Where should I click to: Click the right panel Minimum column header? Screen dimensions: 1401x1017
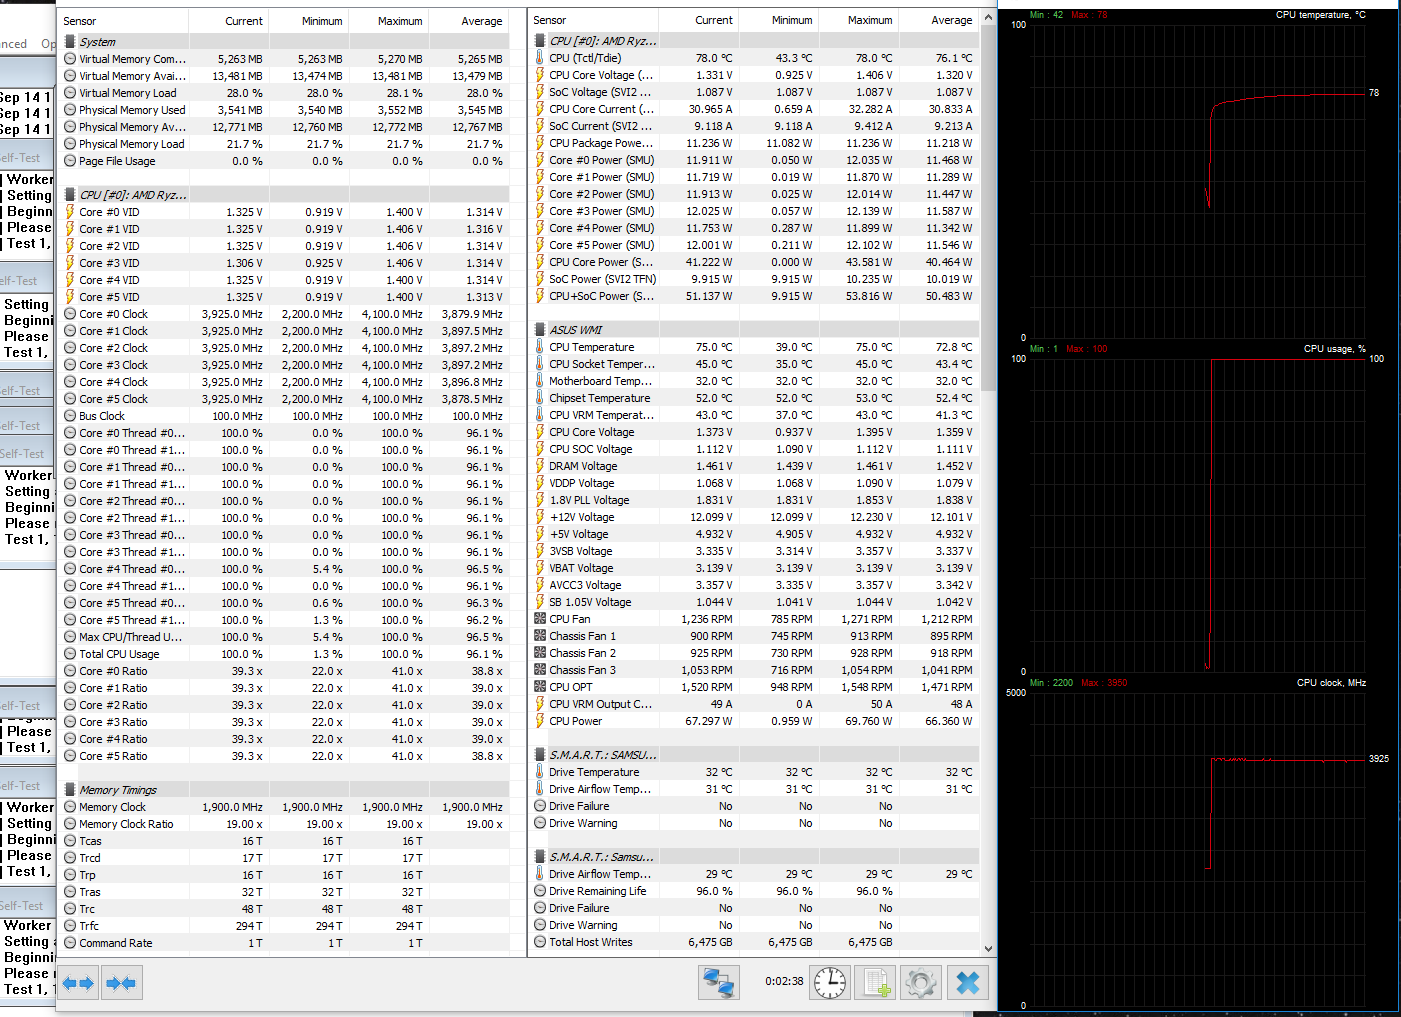[778, 20]
